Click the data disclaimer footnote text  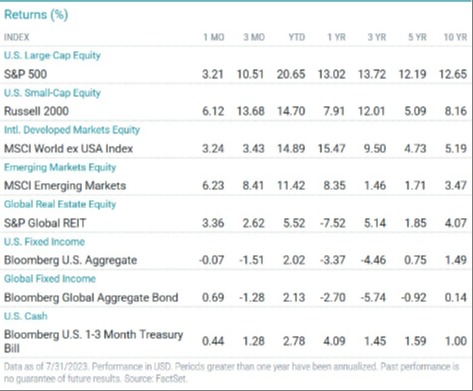click(231, 373)
